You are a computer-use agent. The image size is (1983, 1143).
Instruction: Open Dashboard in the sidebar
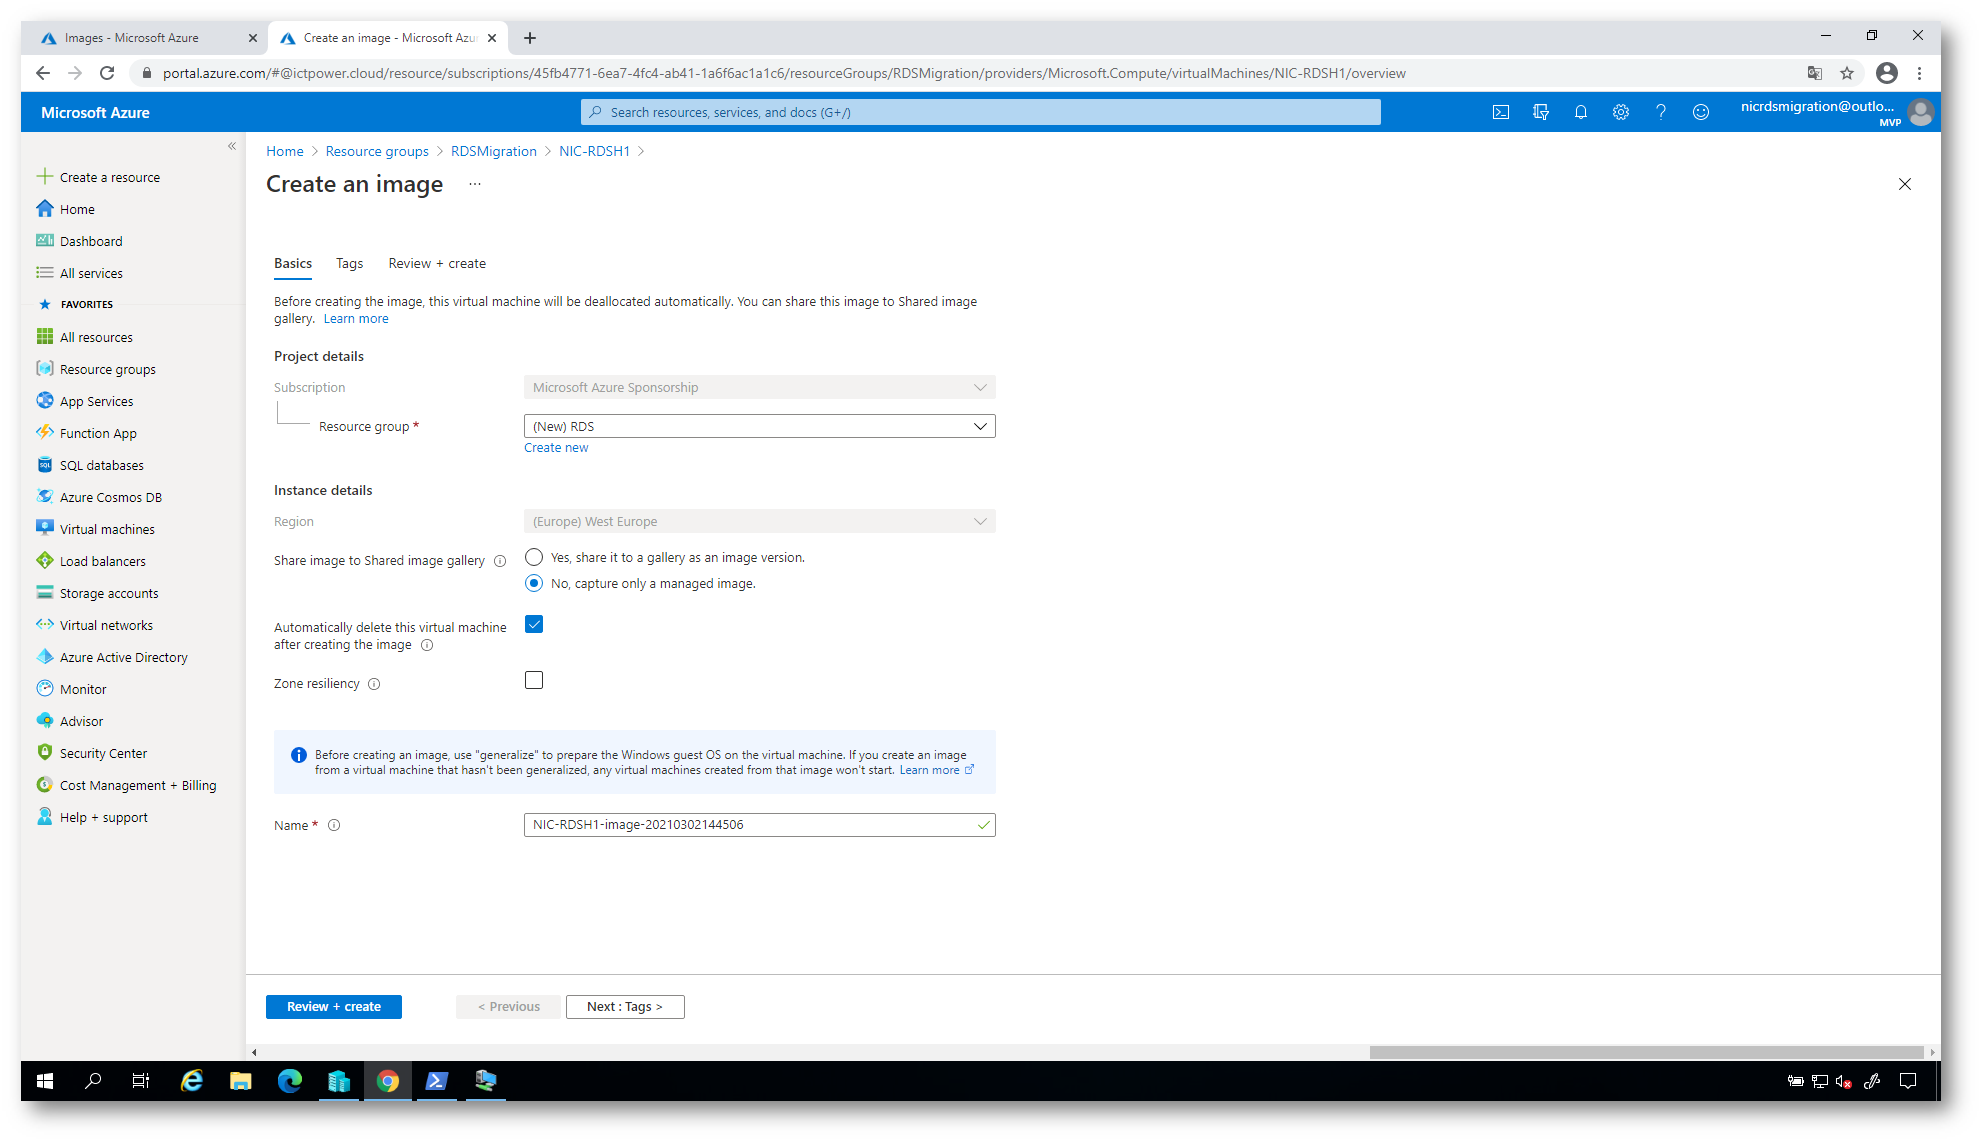[x=91, y=241]
